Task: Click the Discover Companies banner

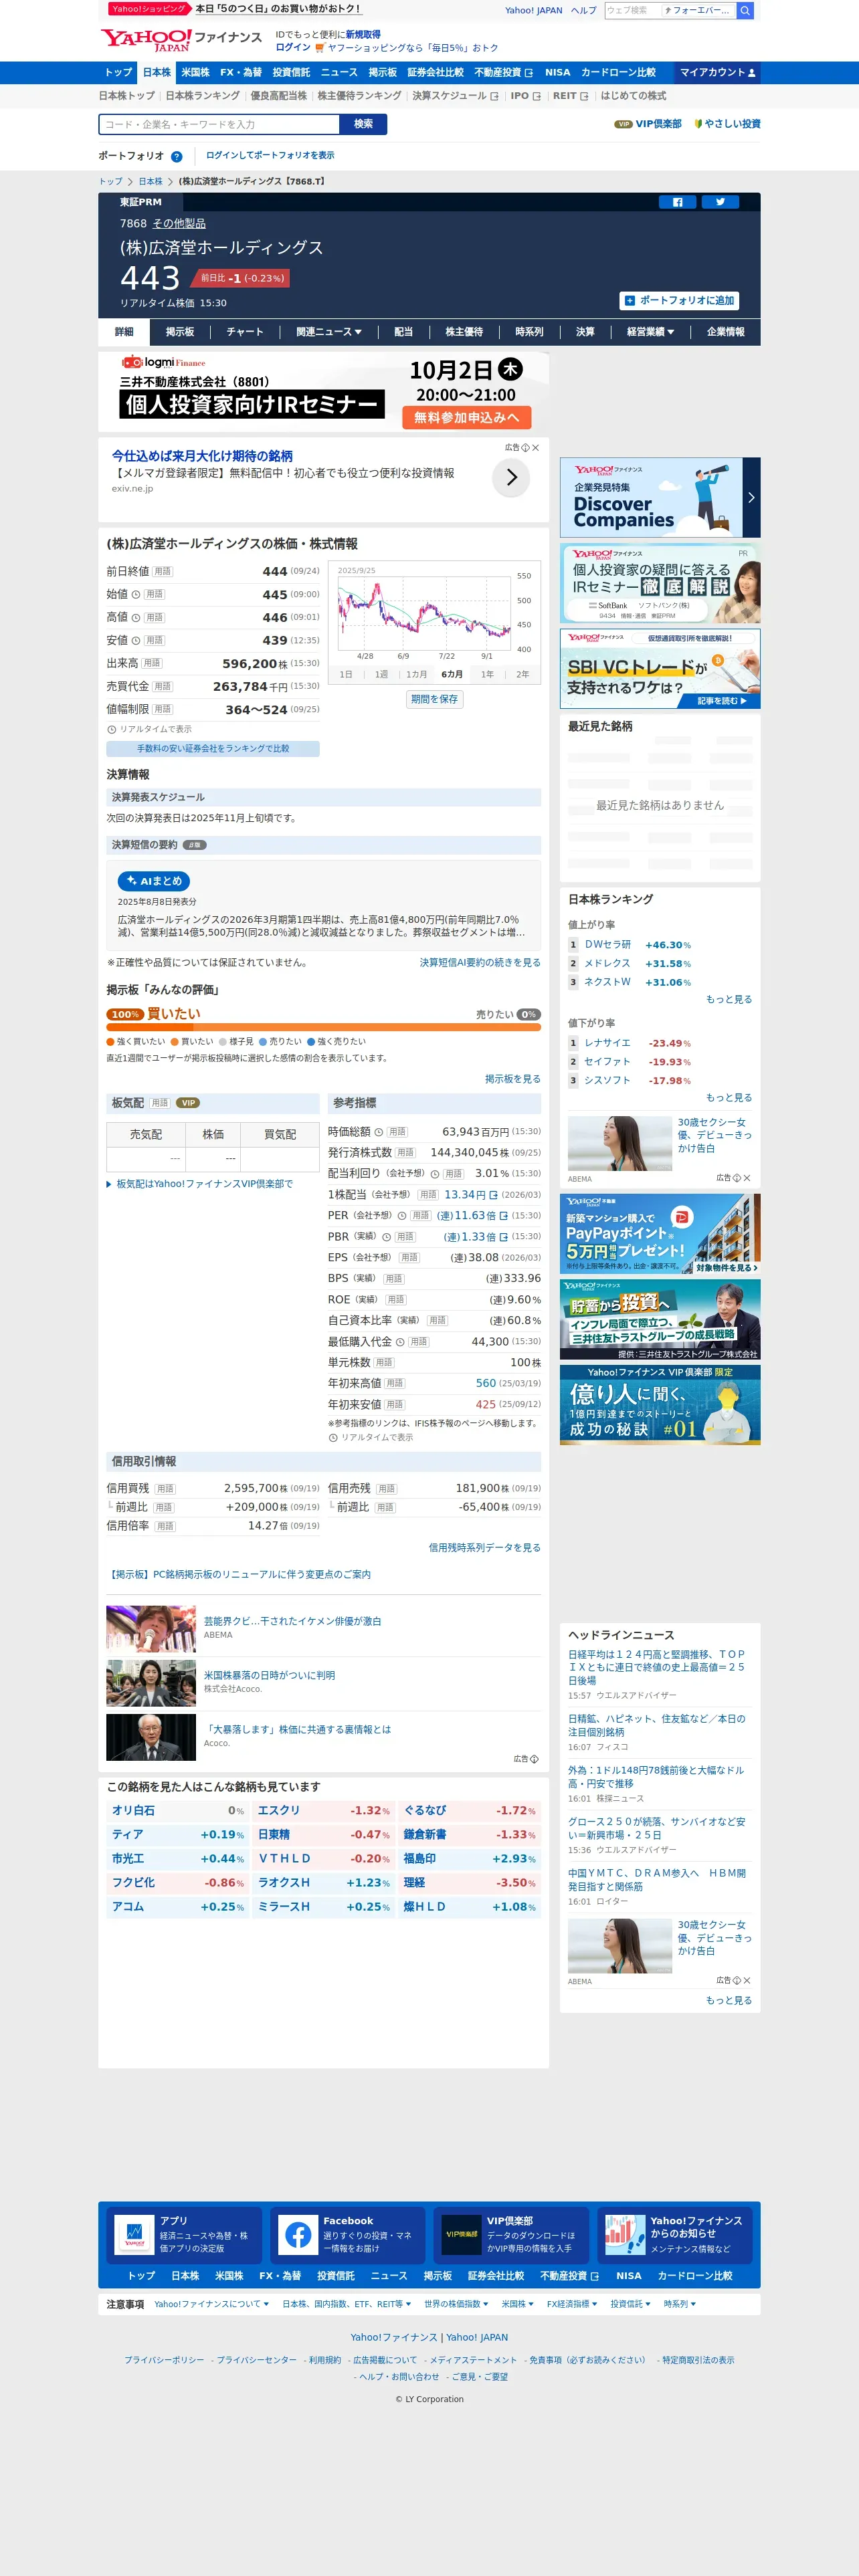Action: [x=660, y=498]
